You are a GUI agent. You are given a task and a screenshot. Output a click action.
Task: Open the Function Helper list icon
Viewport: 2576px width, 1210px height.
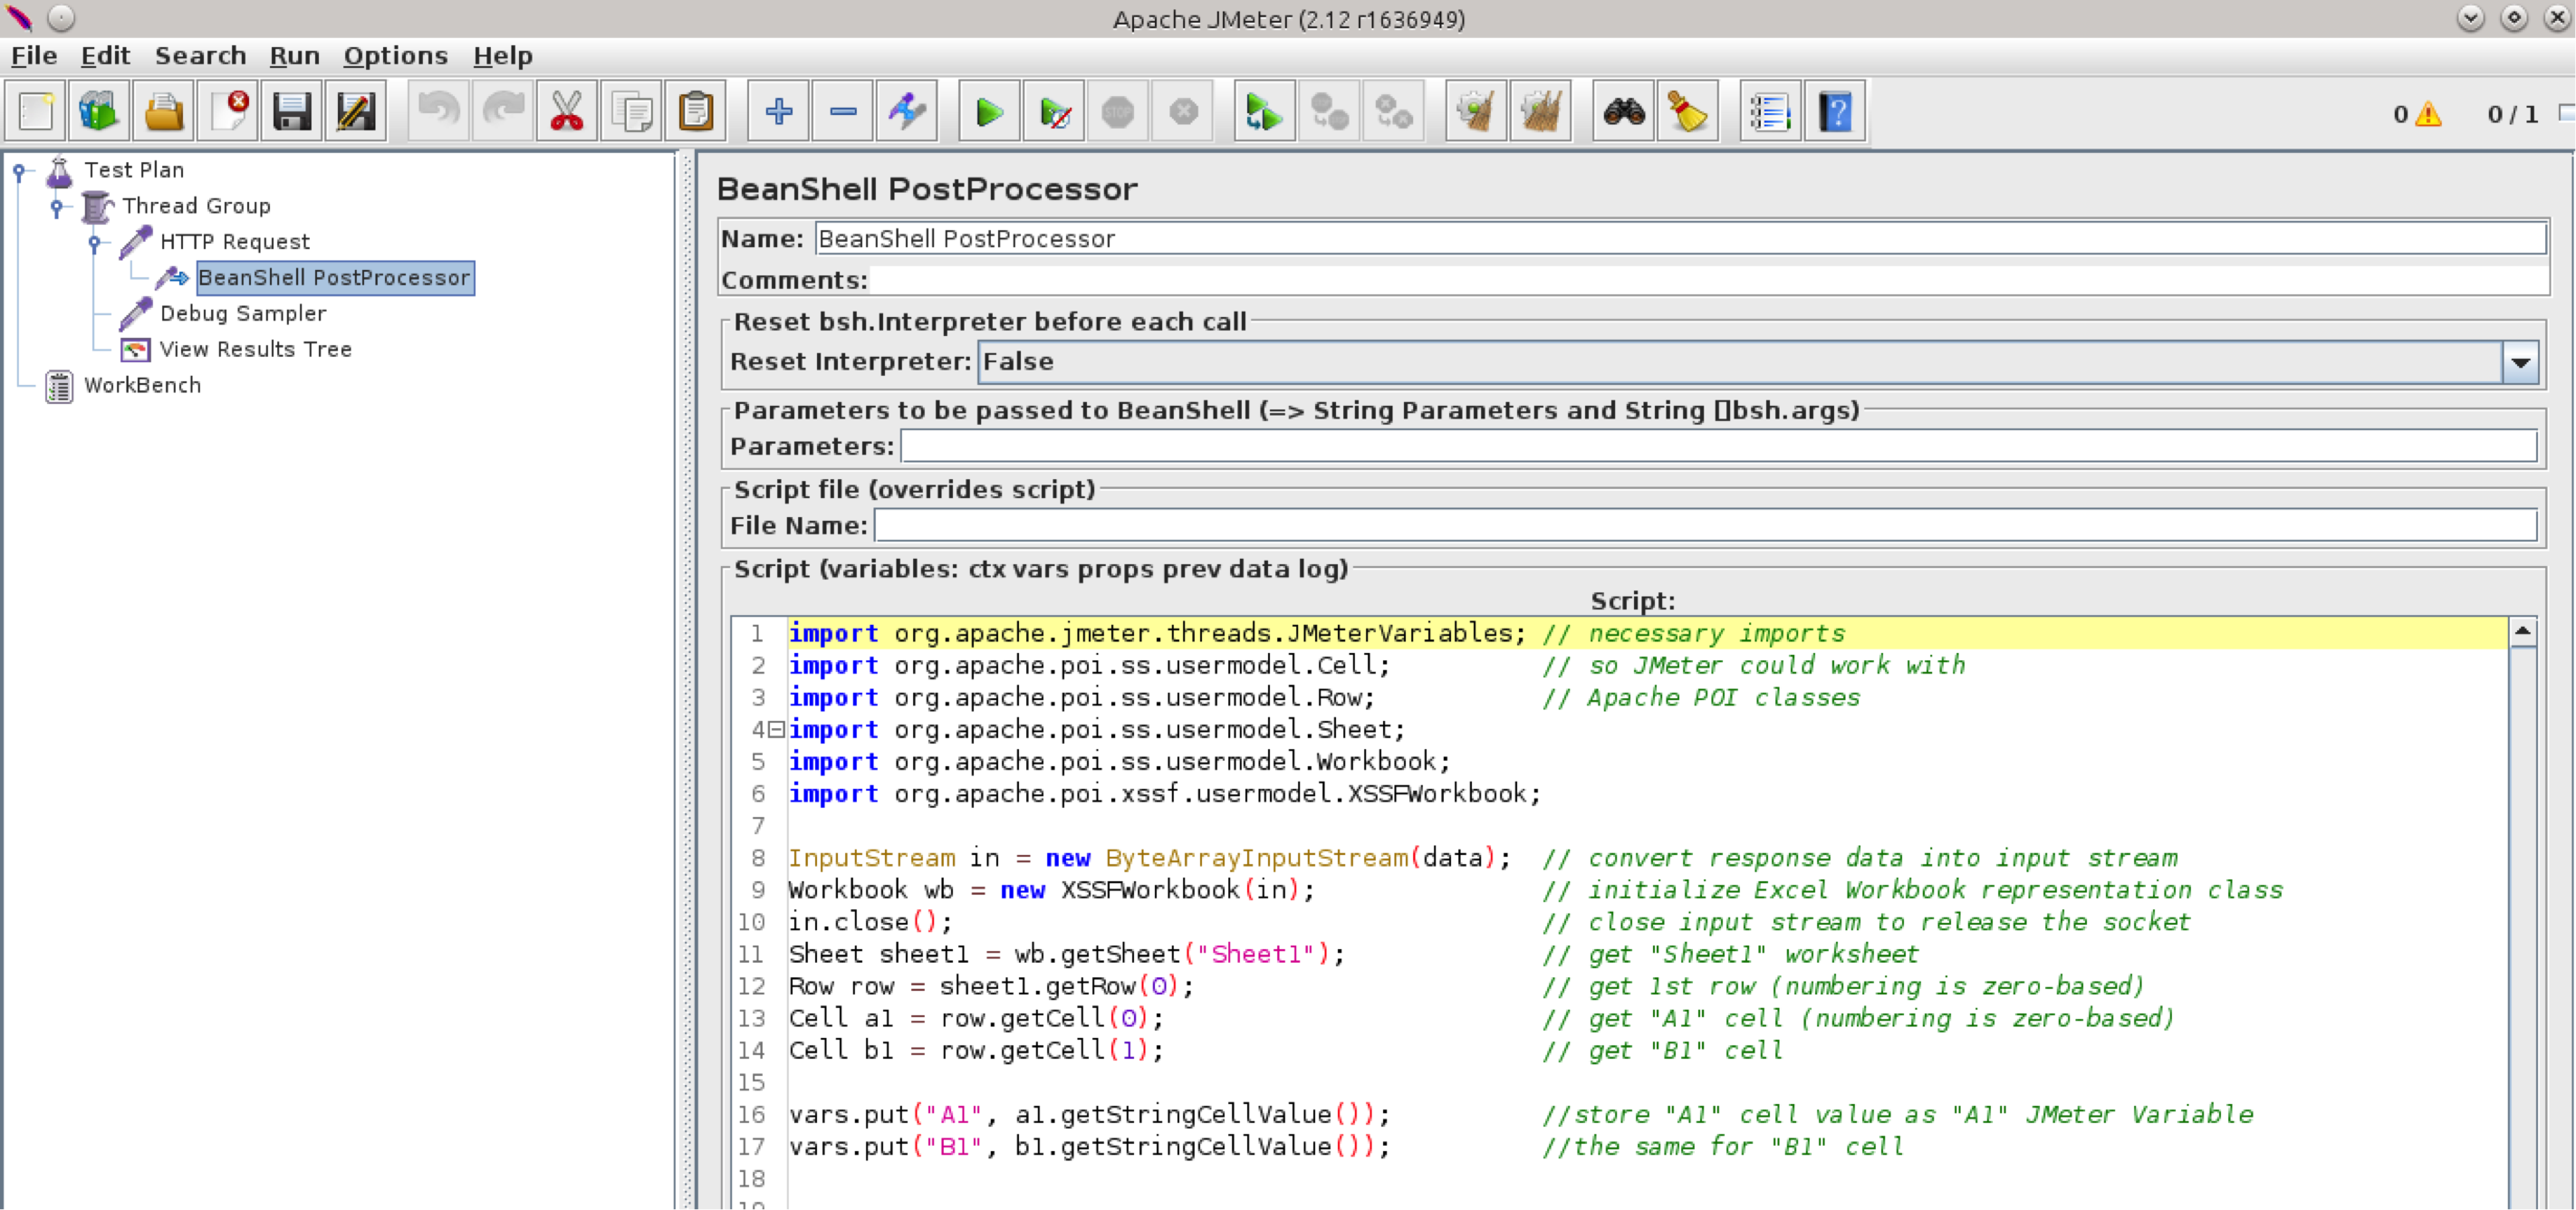click(1771, 111)
